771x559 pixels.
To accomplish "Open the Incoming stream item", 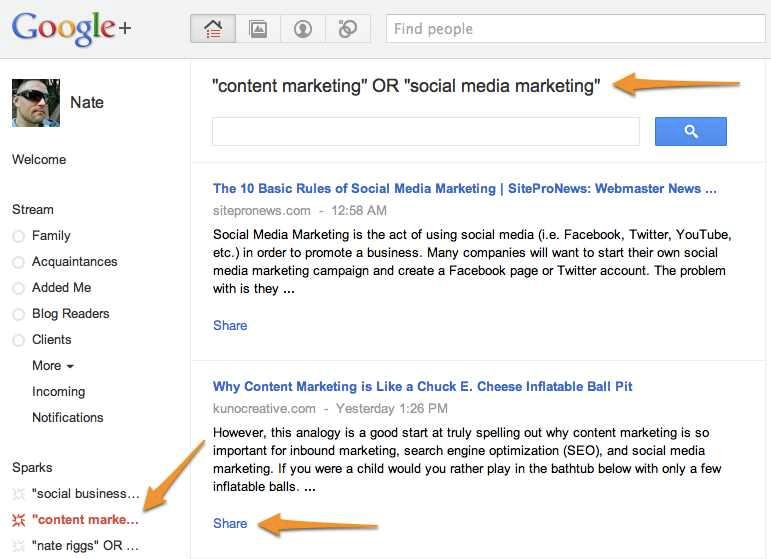I will pyautogui.click(x=59, y=392).
